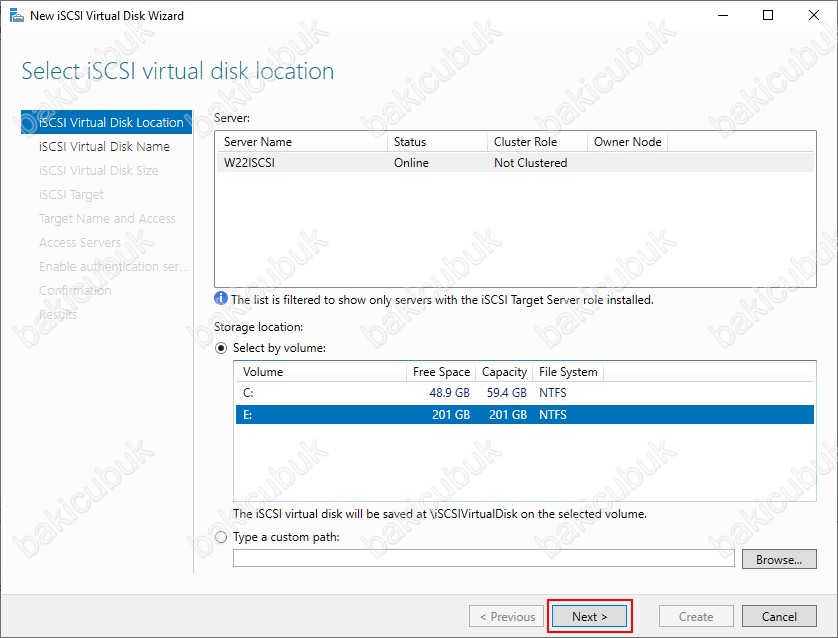Click the < Previous button
Screen dimensions: 838x638
coord(507,616)
